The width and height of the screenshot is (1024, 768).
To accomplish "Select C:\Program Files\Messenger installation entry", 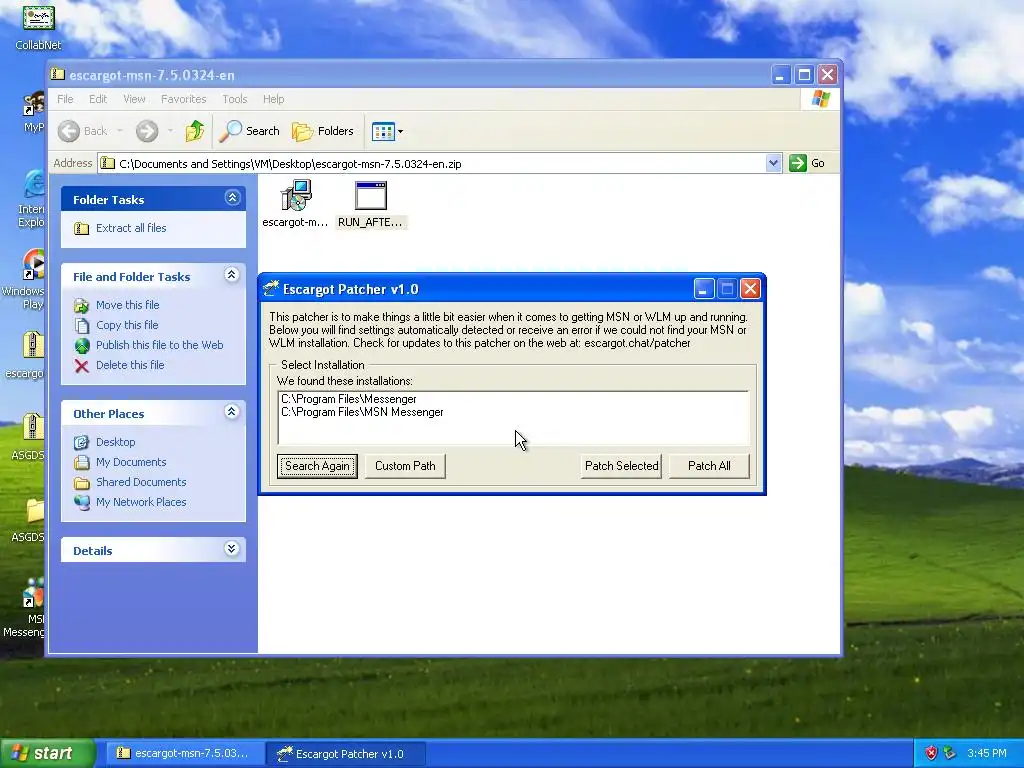I will [x=349, y=399].
